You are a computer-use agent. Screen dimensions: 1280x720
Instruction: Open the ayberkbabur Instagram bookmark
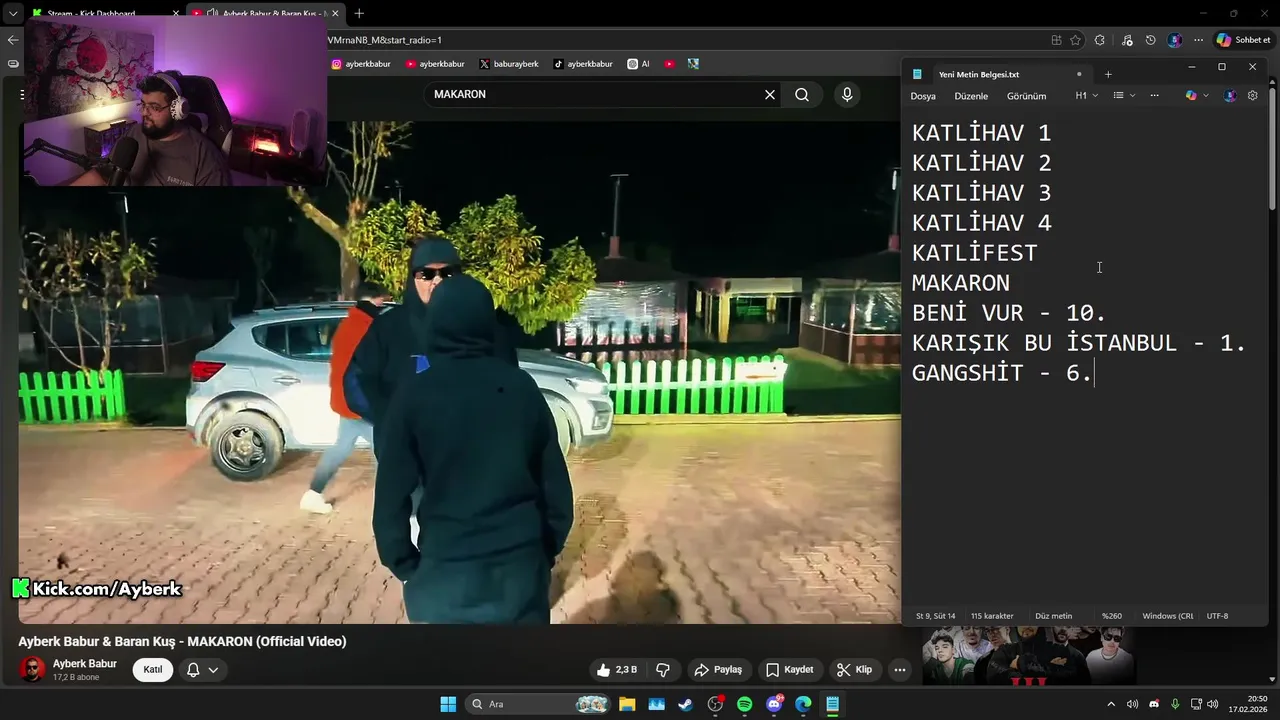361,64
